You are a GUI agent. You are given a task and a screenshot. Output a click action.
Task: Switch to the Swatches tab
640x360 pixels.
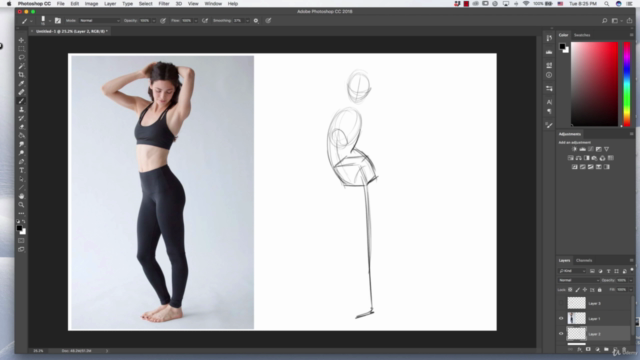[x=582, y=35]
